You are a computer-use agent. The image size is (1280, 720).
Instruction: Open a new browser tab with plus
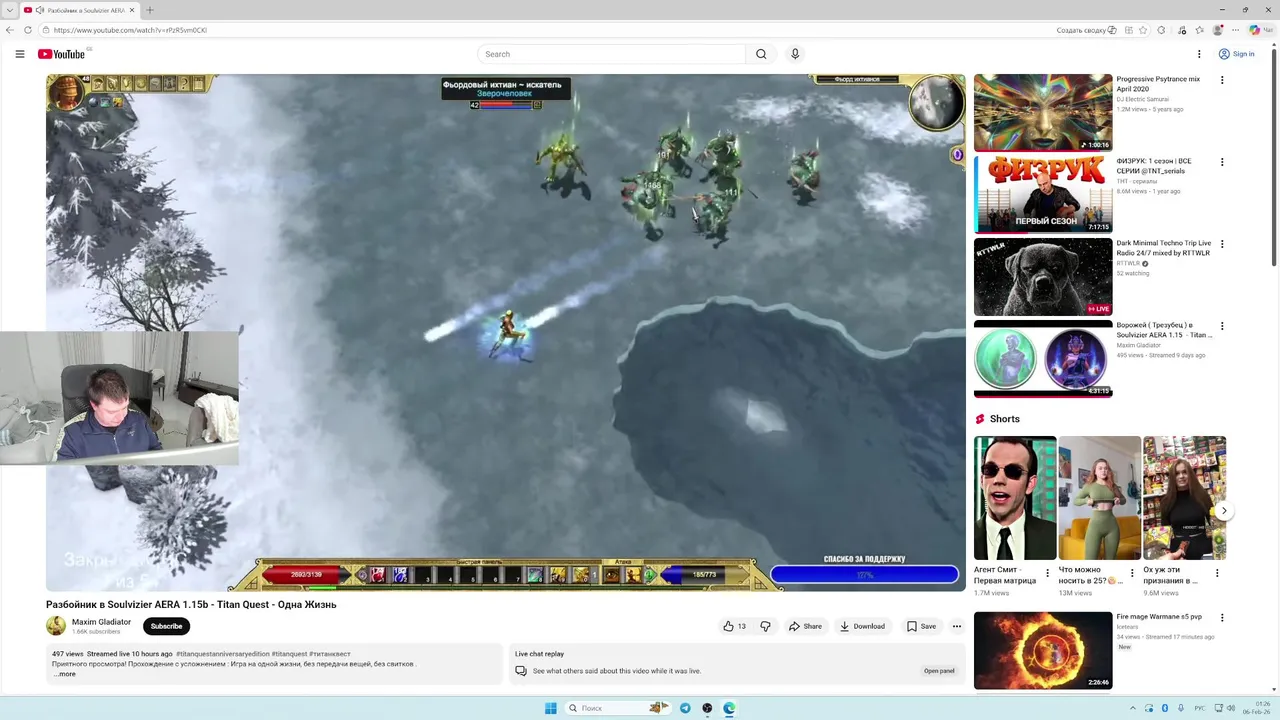click(150, 10)
